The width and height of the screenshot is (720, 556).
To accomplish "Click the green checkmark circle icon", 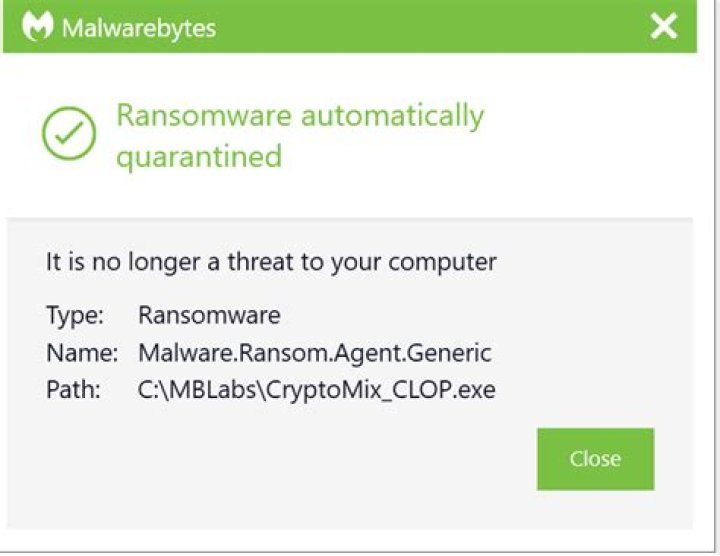I will (x=69, y=134).
